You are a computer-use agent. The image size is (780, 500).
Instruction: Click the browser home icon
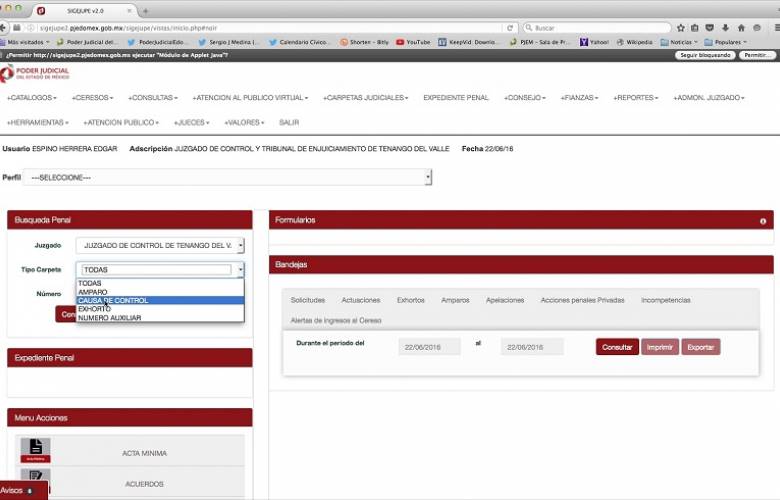(x=739, y=28)
